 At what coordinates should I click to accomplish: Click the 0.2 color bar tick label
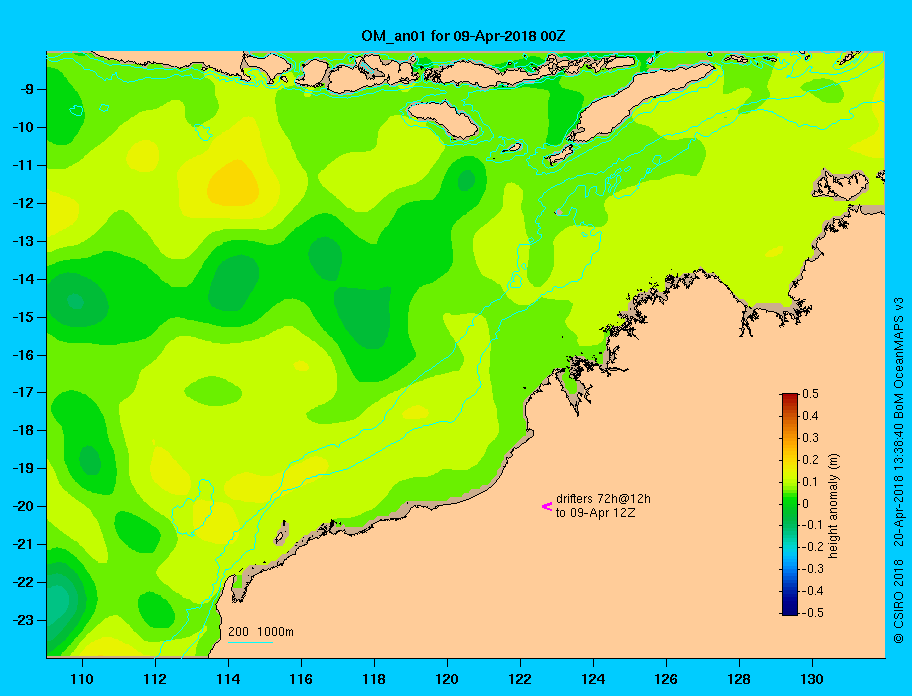point(811,460)
